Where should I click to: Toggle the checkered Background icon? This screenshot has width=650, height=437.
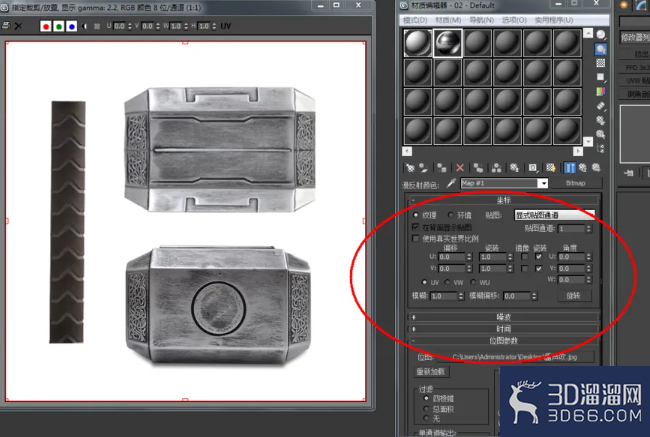(601, 63)
